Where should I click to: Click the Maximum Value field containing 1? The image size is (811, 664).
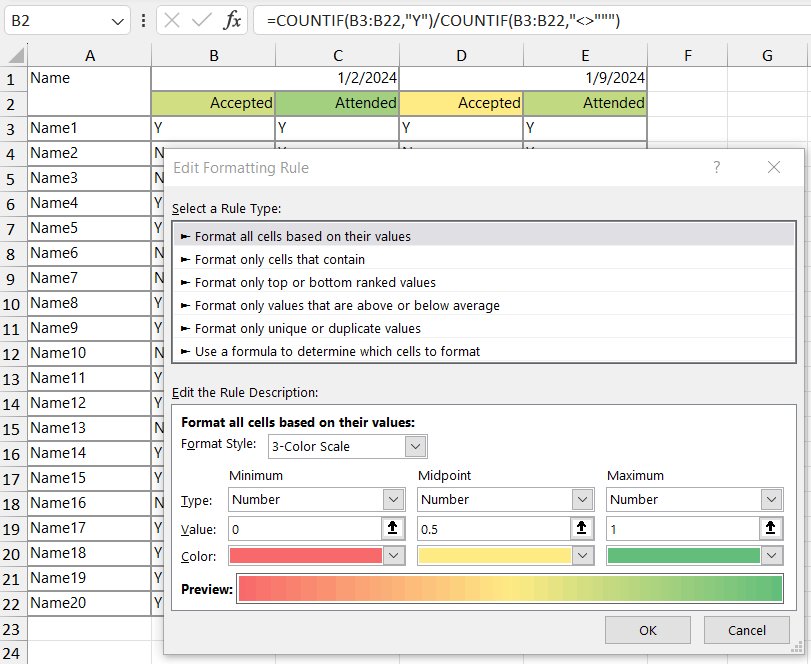tap(683, 529)
